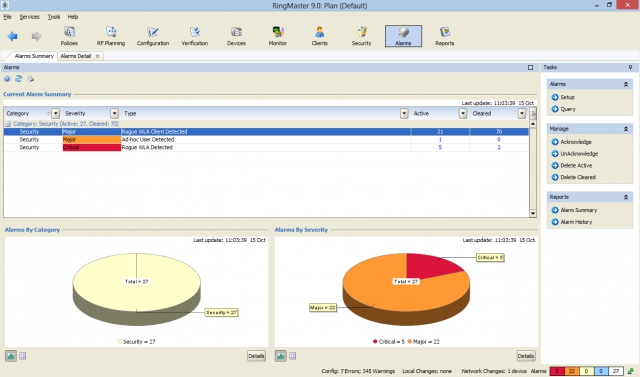Viewport: 640px width, 377px height.
Task: Open the Security toolbar icon
Action: click(361, 36)
